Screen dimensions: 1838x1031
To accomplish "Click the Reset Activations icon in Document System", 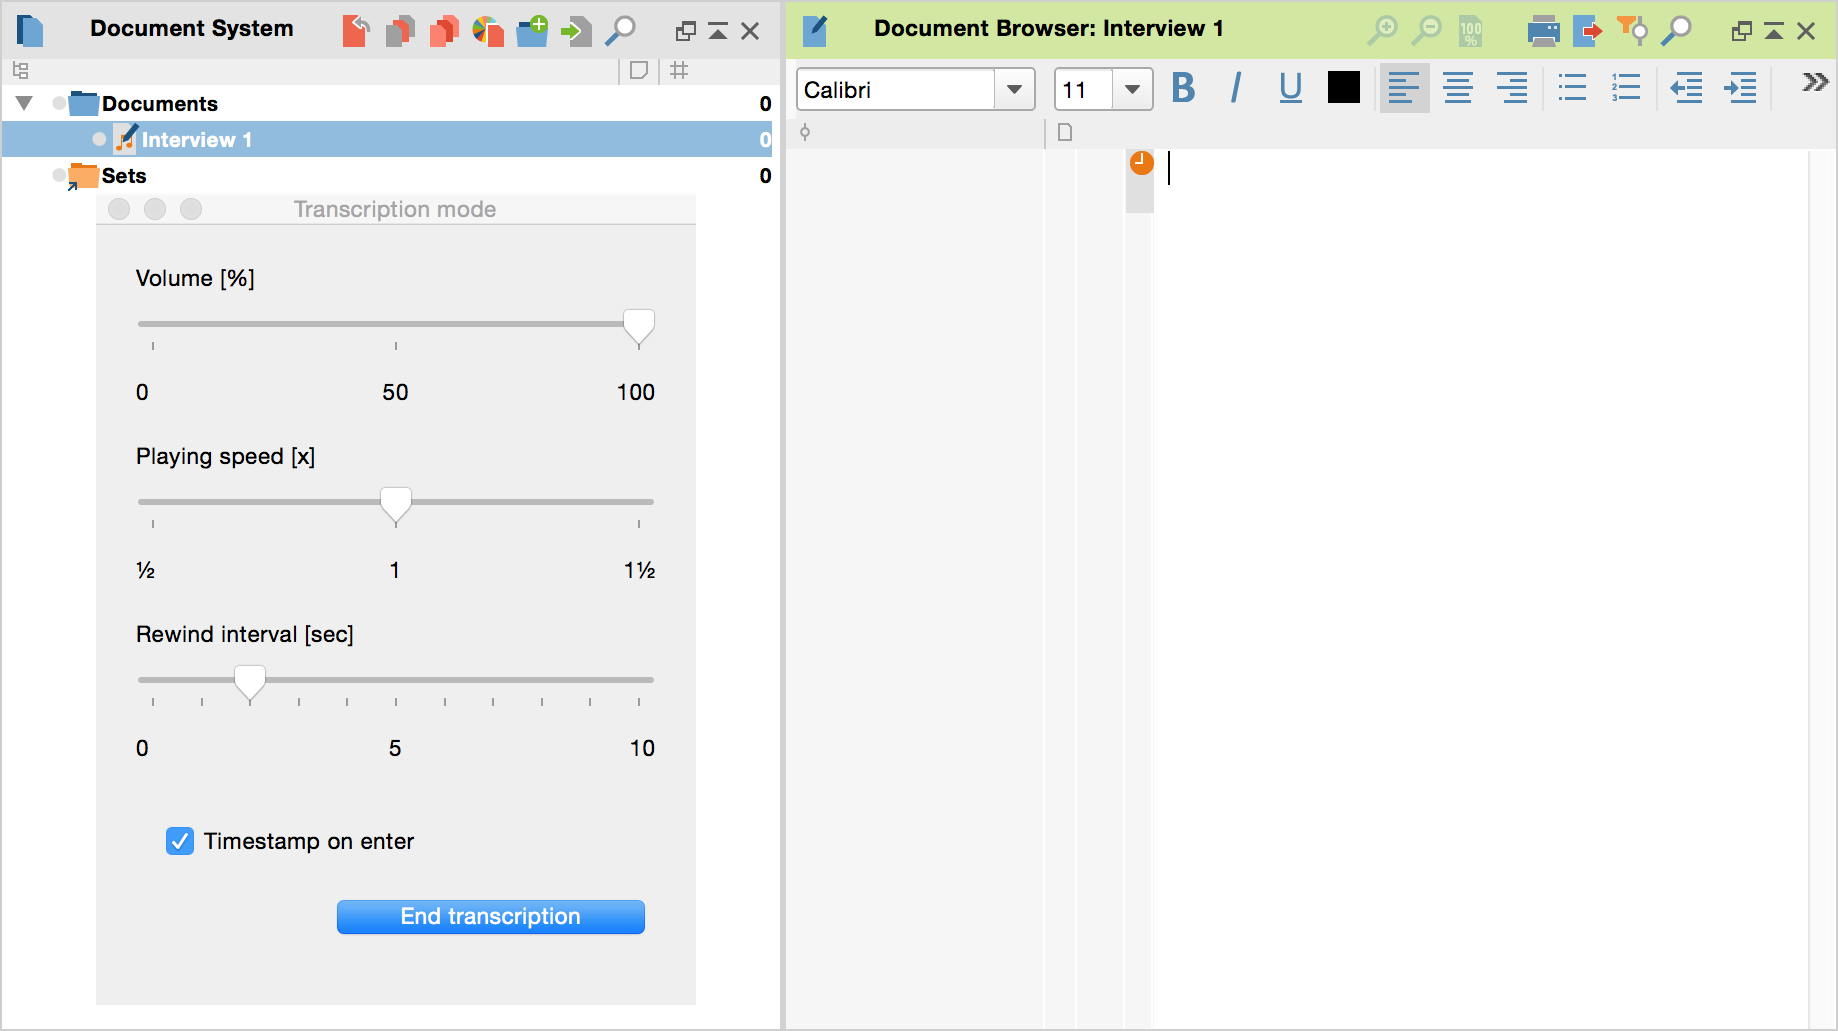I will point(356,31).
